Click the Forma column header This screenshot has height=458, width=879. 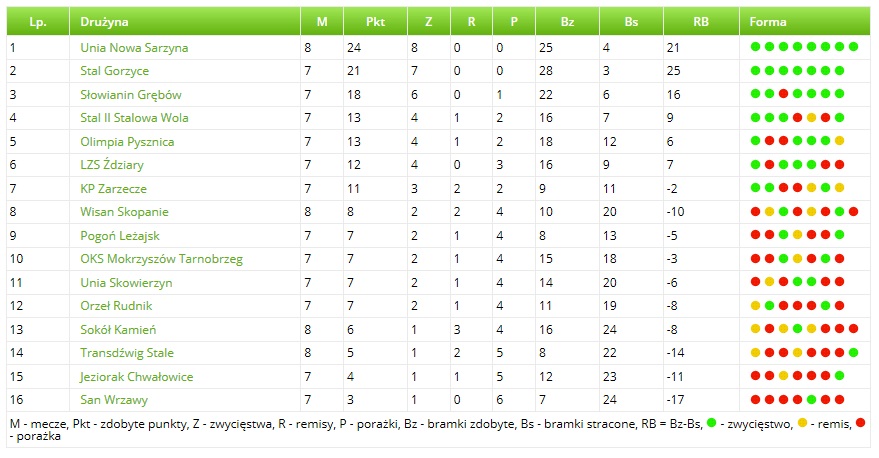point(767,21)
